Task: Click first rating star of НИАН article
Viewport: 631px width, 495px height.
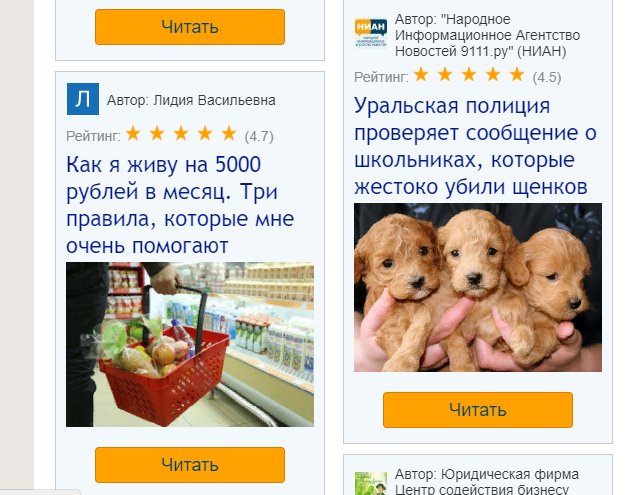Action: click(421, 74)
